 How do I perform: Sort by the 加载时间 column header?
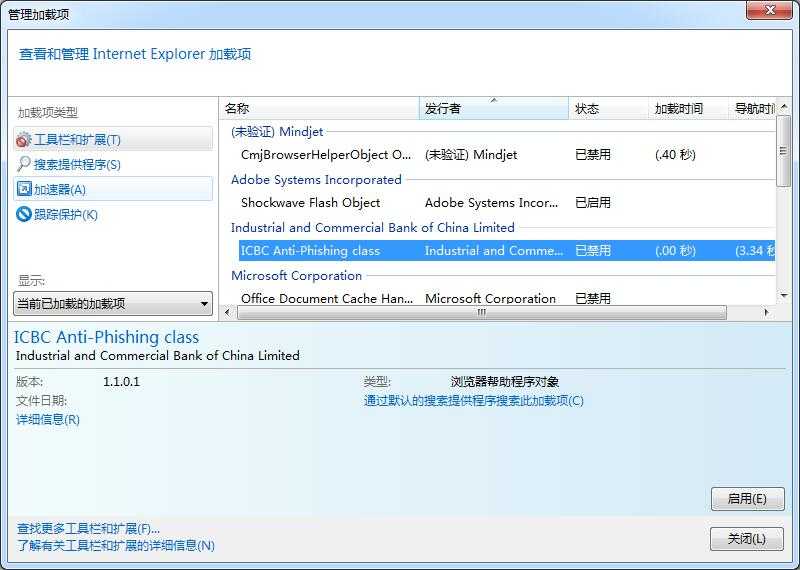[x=688, y=108]
